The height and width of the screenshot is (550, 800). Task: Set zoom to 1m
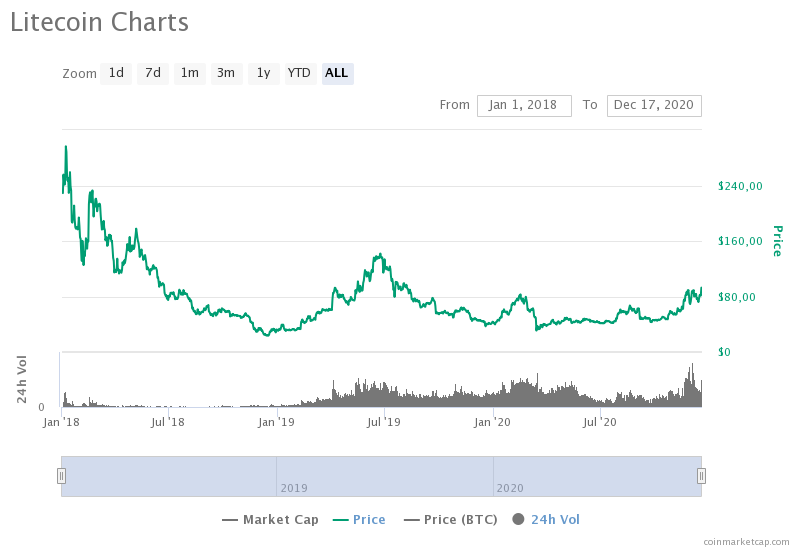tap(189, 73)
